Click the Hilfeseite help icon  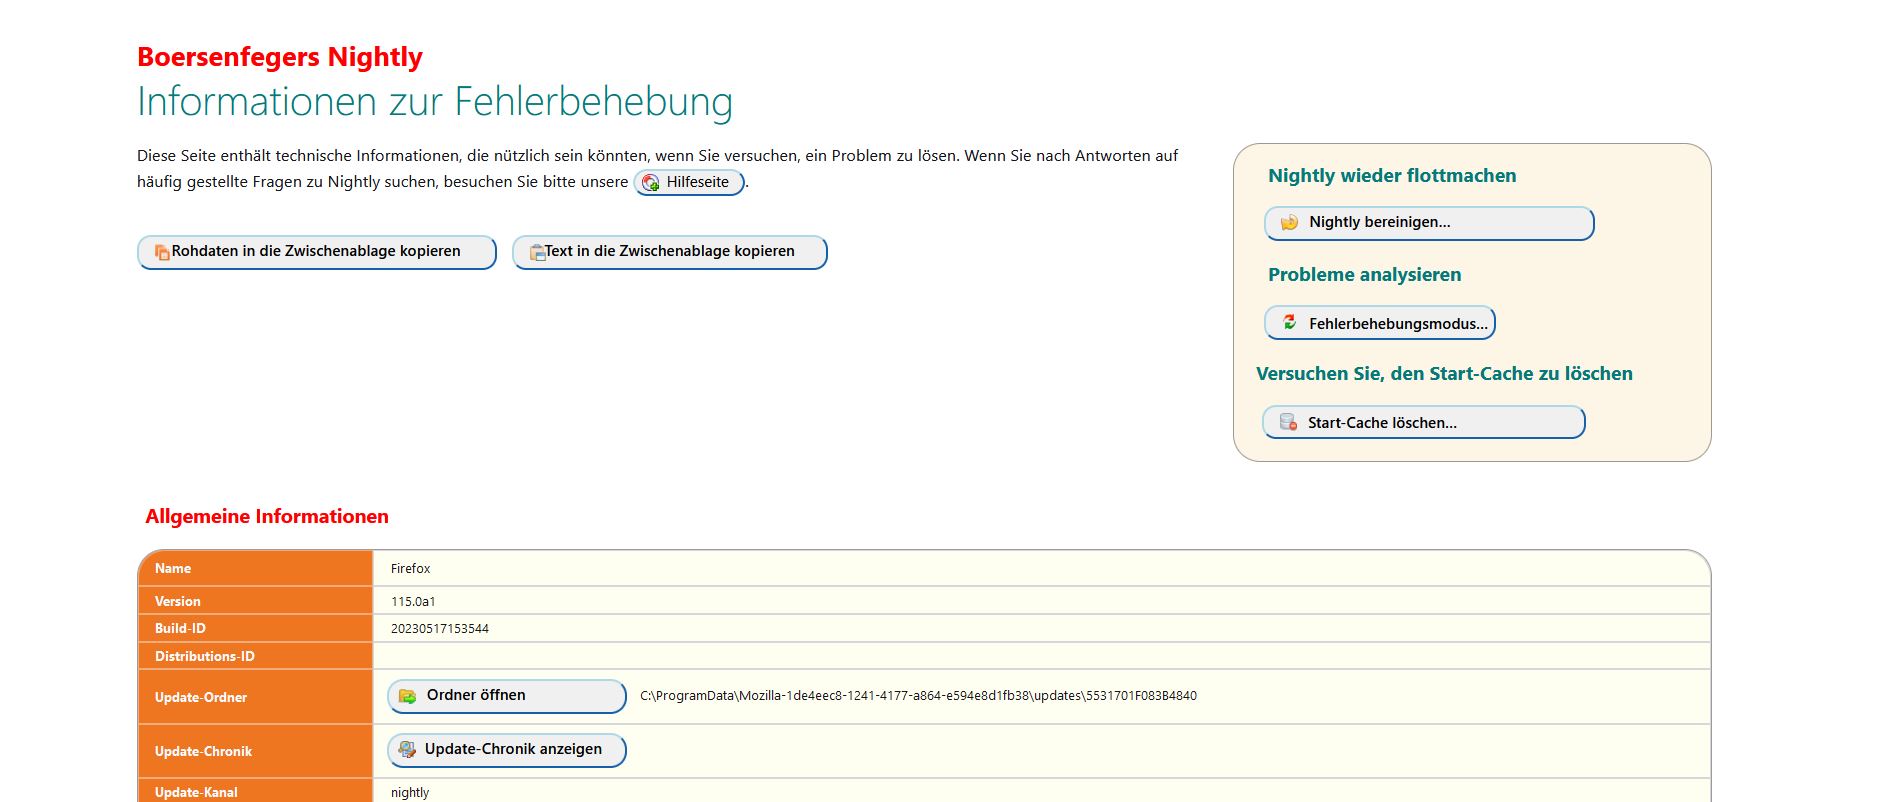tap(651, 182)
